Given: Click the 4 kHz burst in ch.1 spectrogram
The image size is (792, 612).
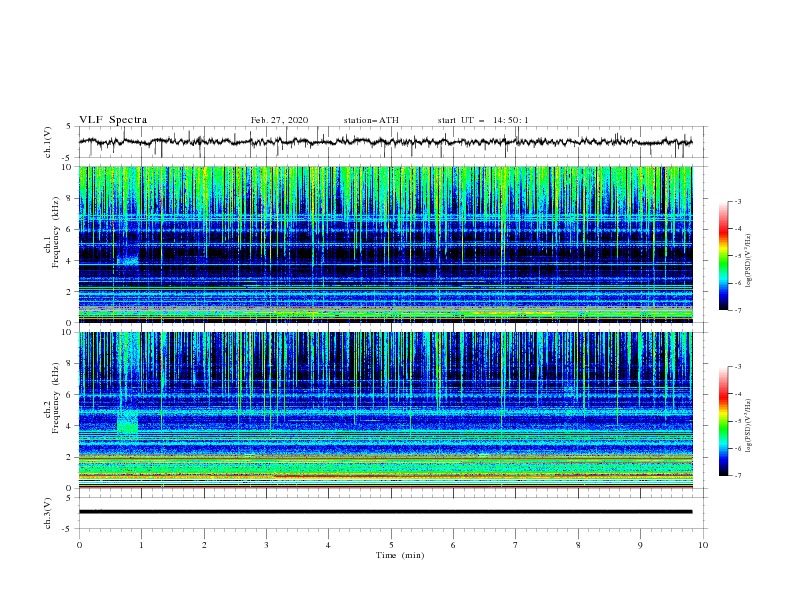Looking at the screenshot, I should pyautogui.click(x=128, y=261).
